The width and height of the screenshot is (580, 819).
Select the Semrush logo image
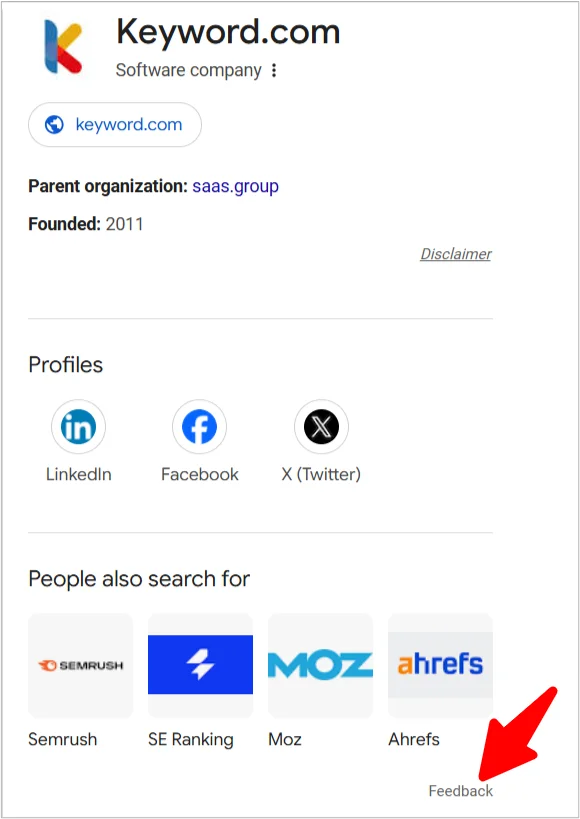80,665
